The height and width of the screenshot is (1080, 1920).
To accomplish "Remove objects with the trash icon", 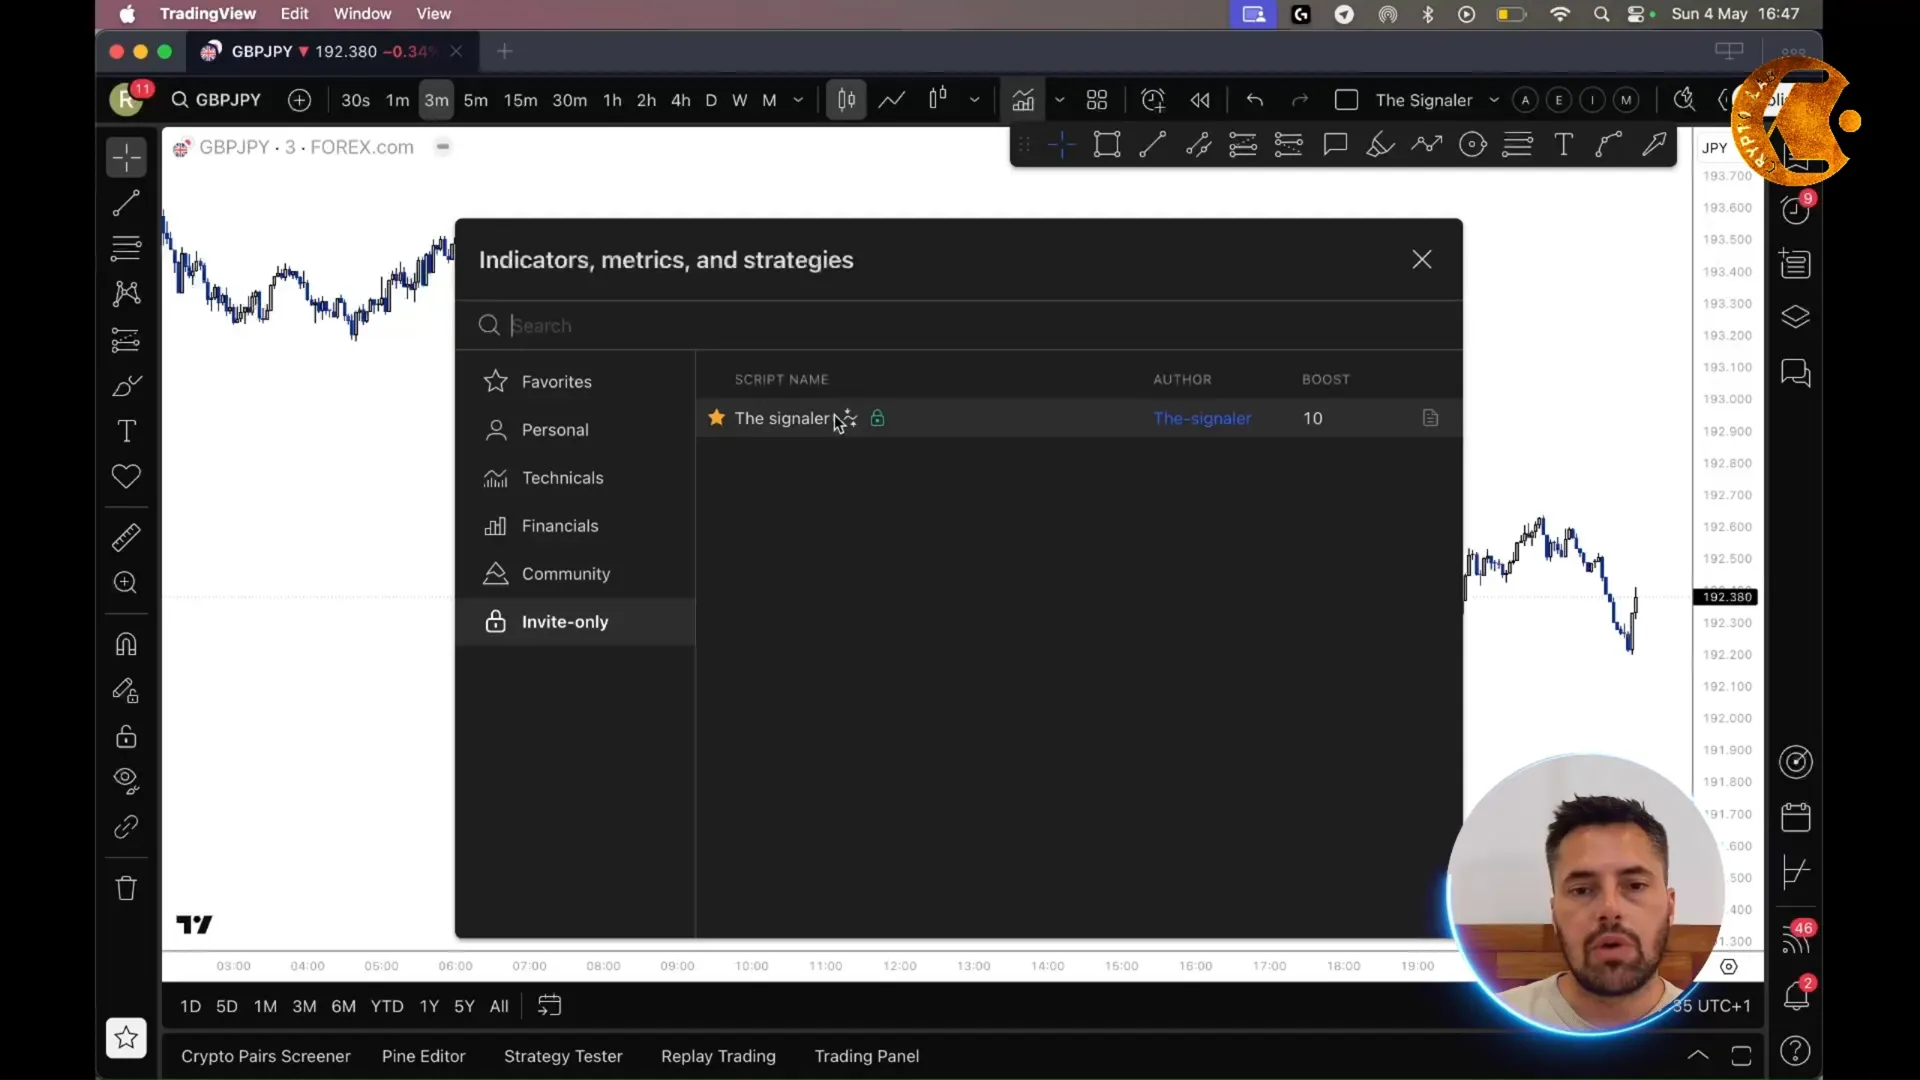I will point(126,888).
